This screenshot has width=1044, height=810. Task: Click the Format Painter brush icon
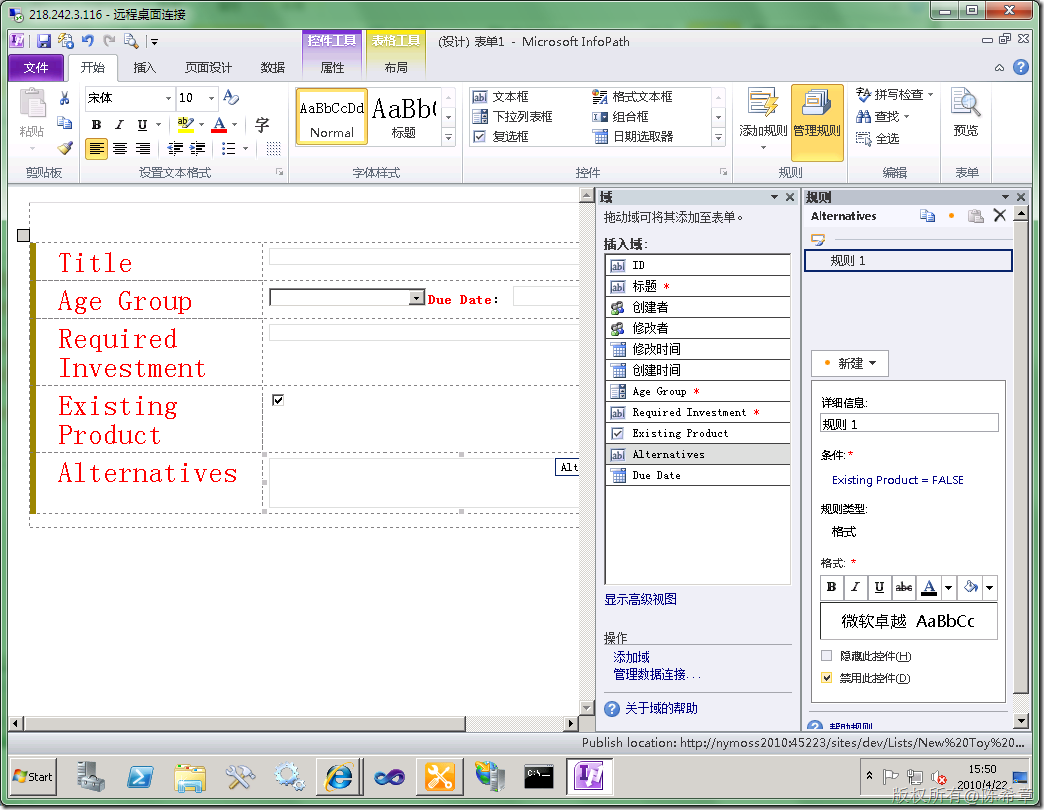tap(65, 148)
